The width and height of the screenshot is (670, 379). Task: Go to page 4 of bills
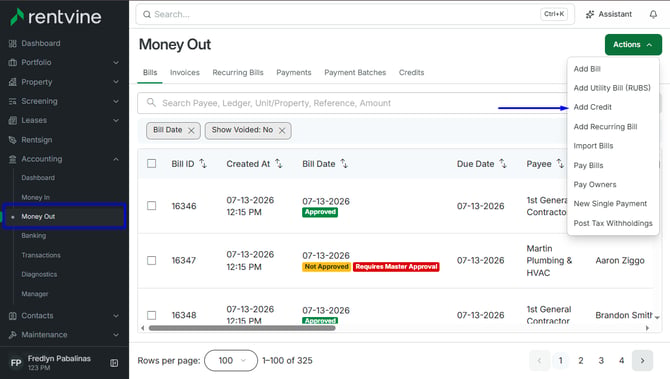tap(622, 361)
